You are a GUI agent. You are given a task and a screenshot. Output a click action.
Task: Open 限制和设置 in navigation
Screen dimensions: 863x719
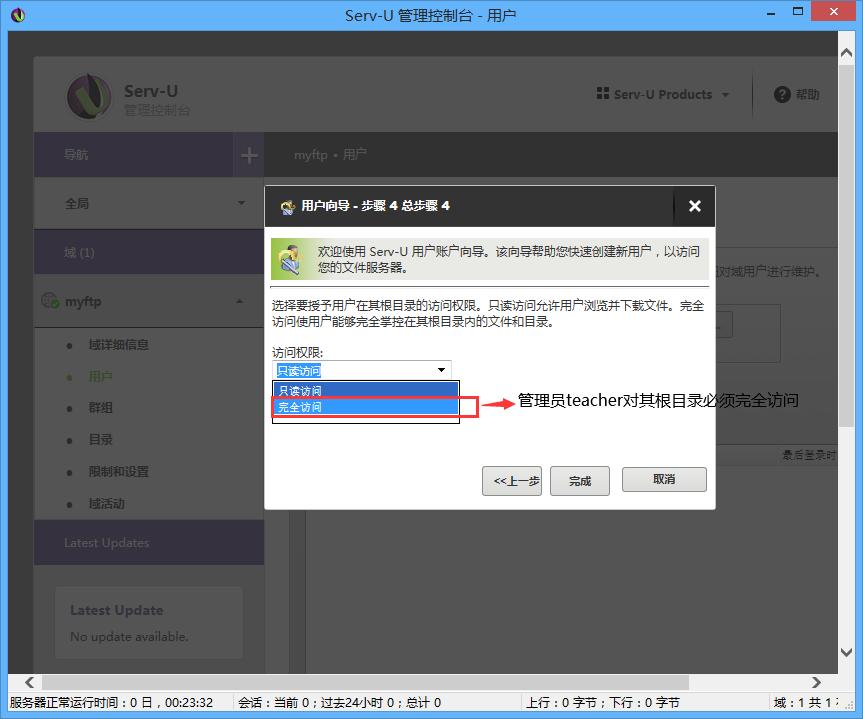[118, 472]
